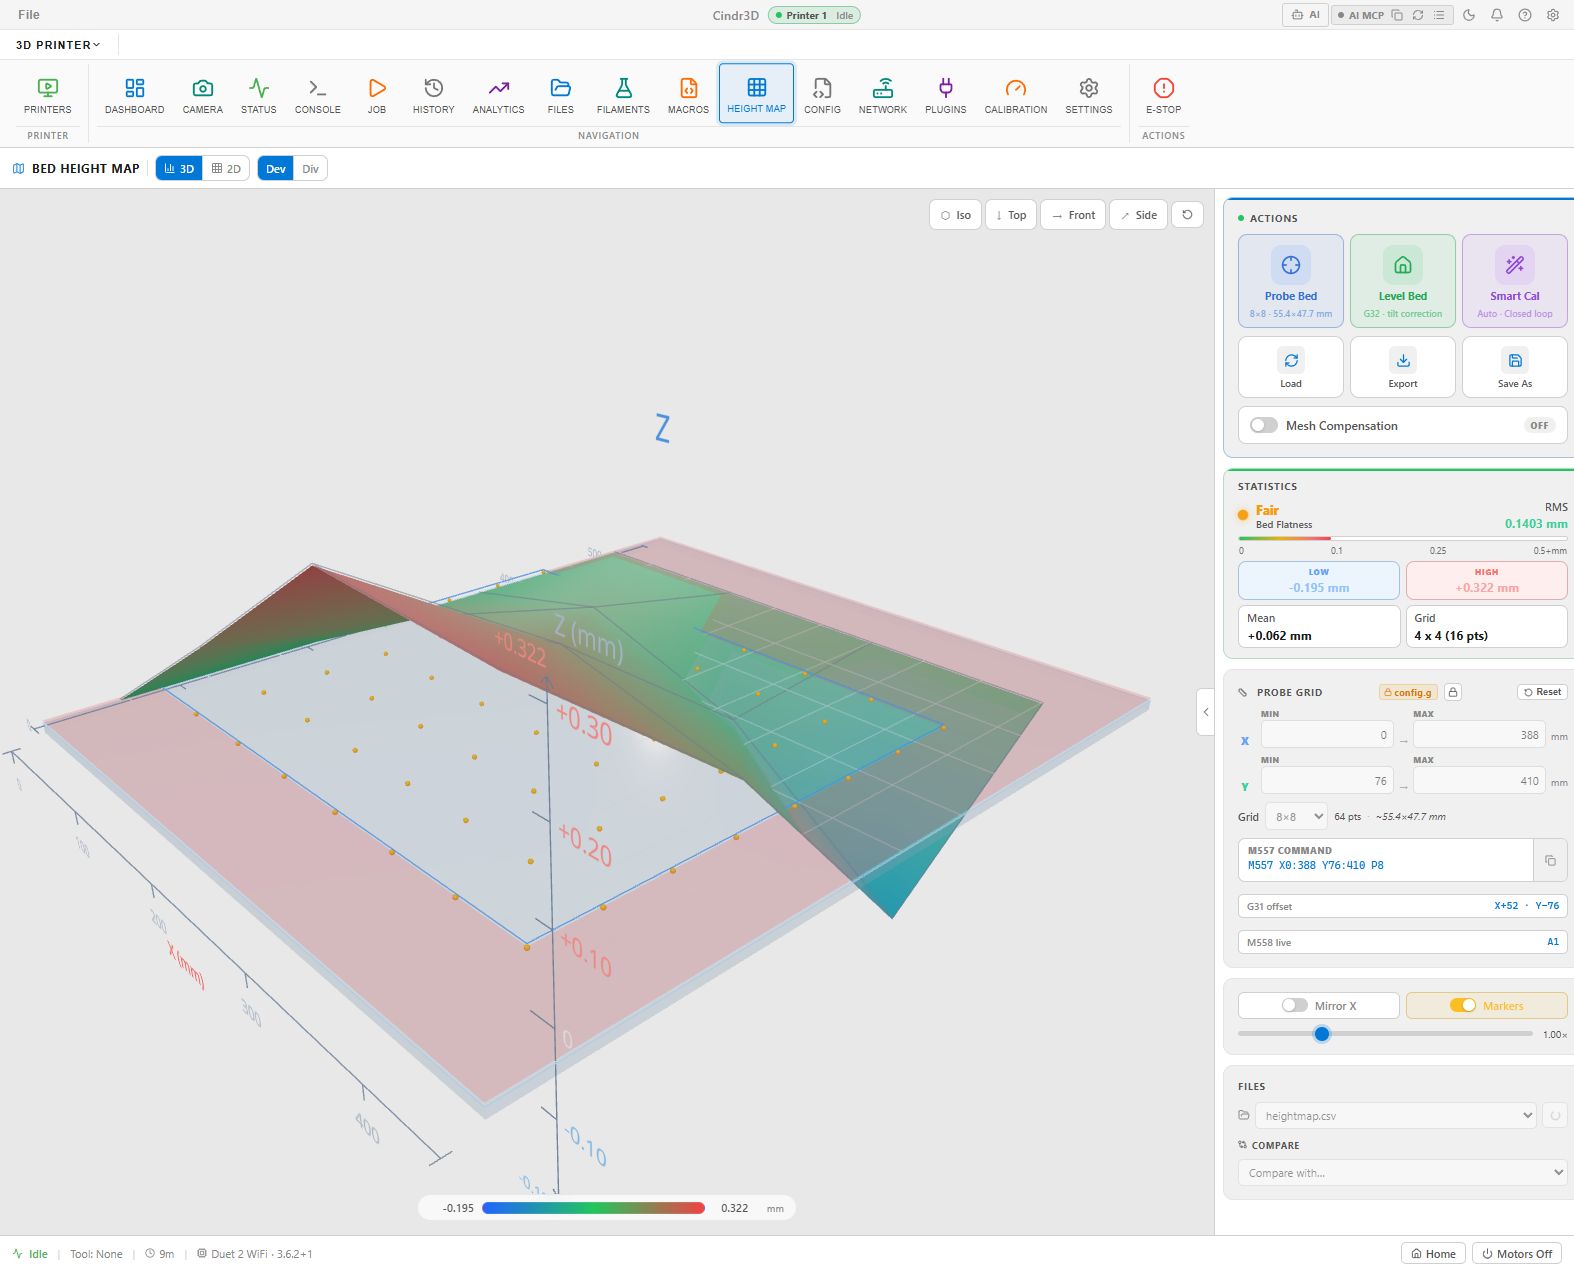The image size is (1574, 1270).
Task: Open the Console
Action: [x=318, y=96]
